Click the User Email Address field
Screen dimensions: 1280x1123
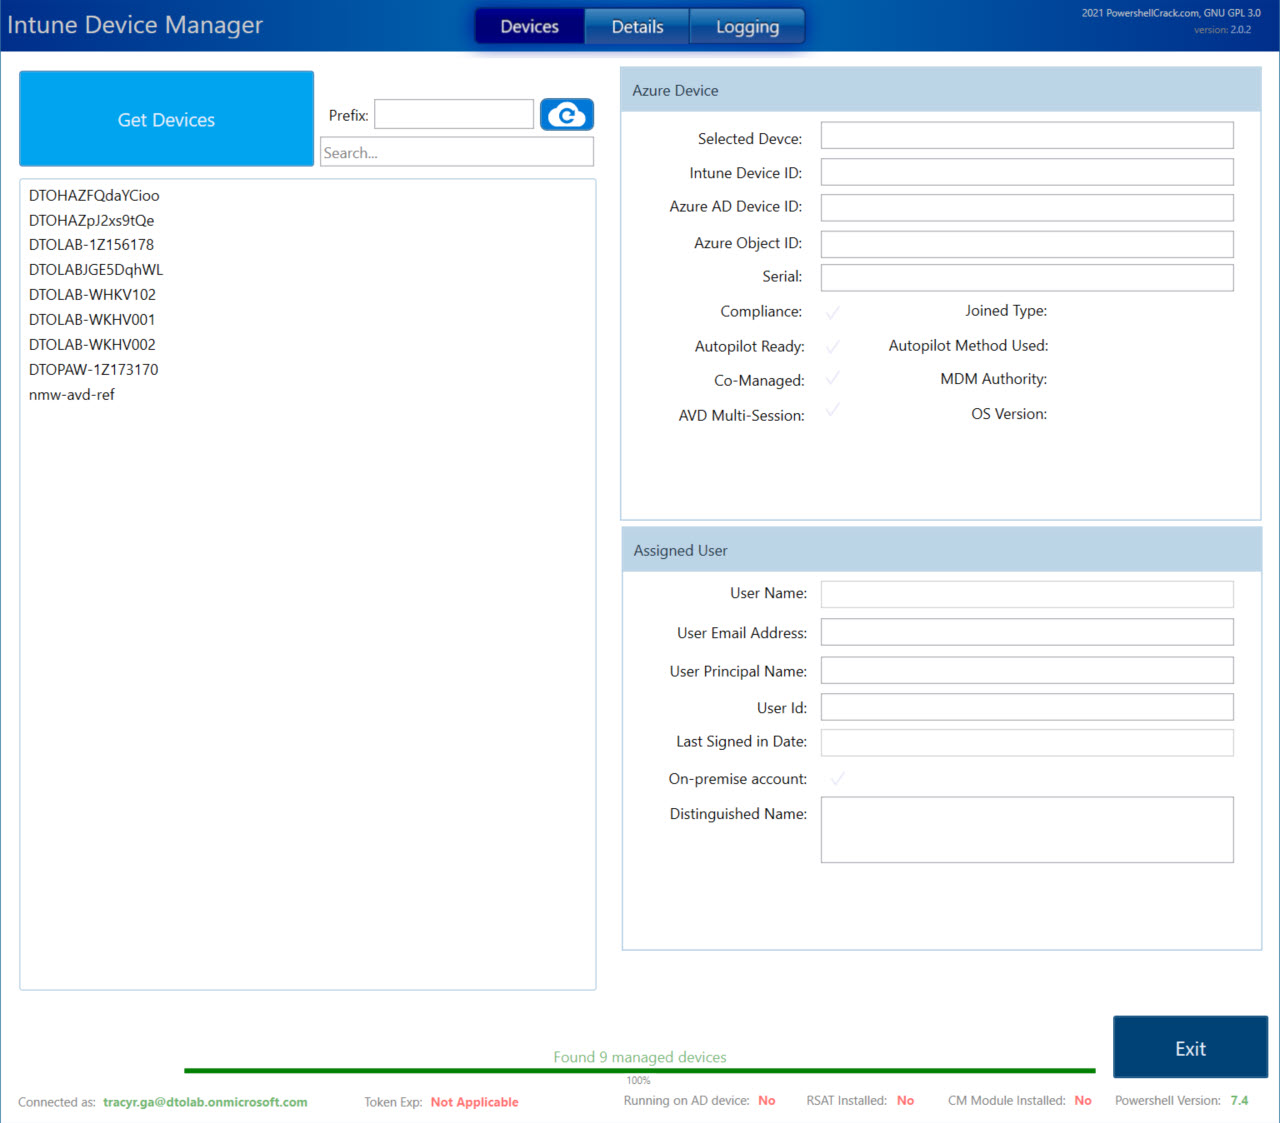click(1027, 631)
